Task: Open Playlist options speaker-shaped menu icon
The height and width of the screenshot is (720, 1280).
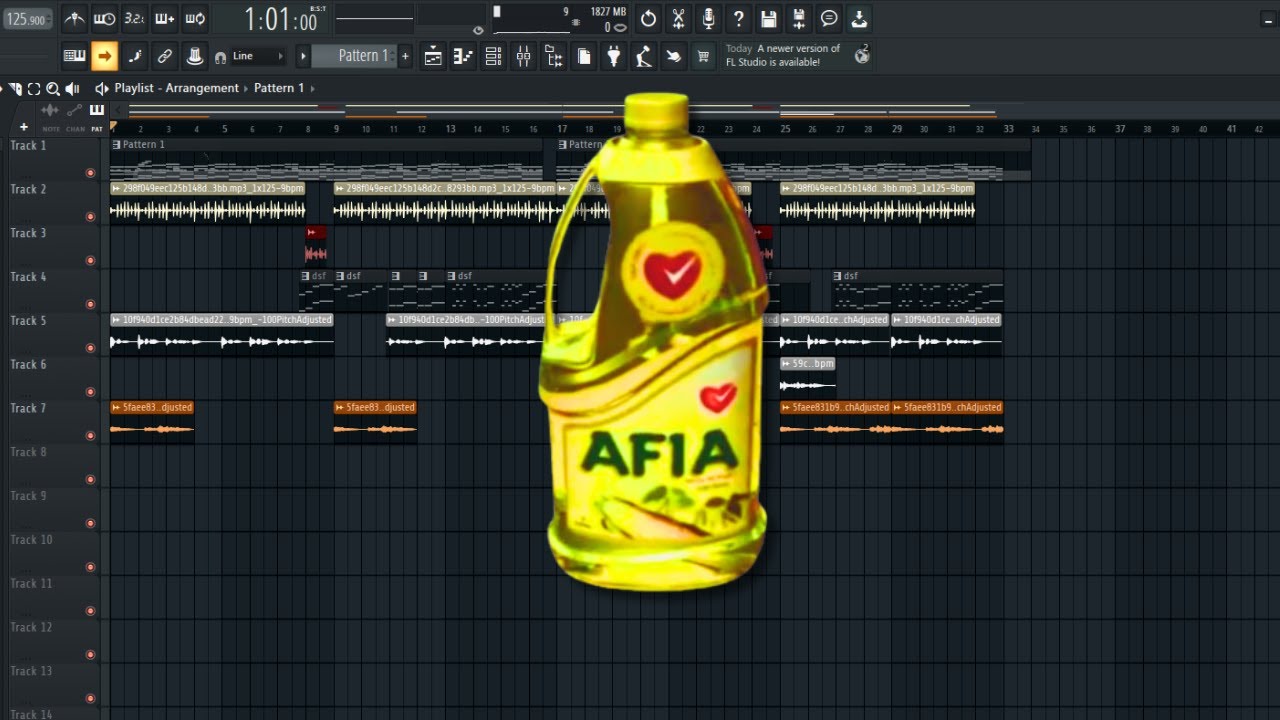Action: [101, 88]
